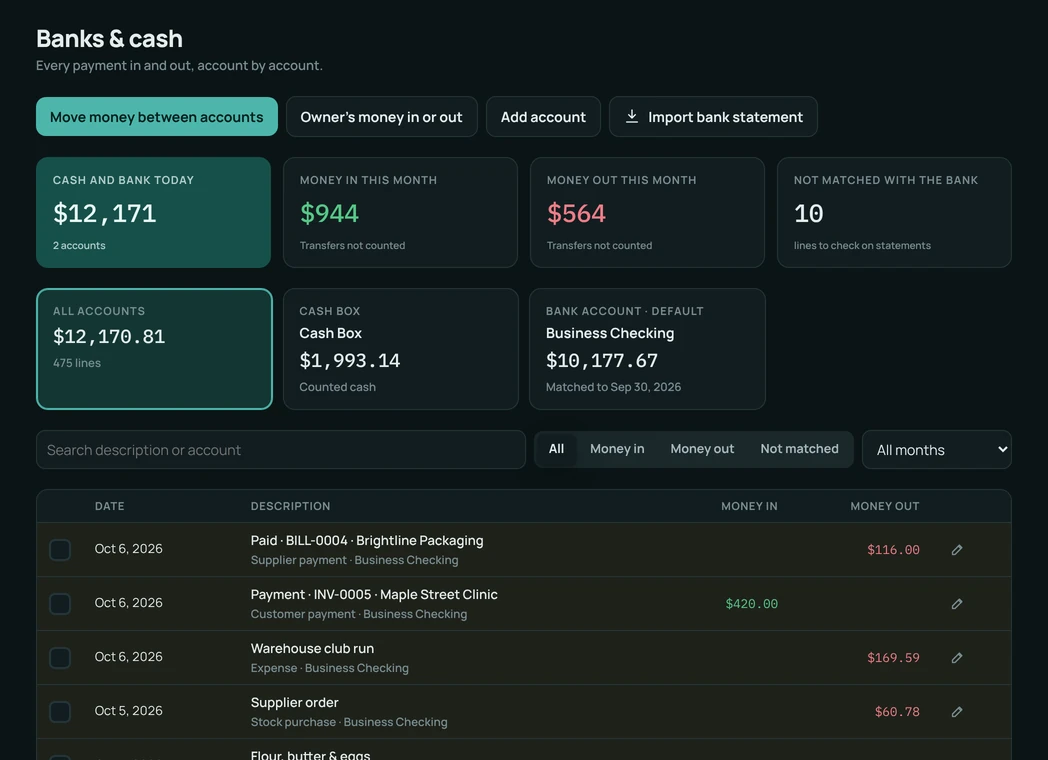
Task: Select the All filter tab
Action: coord(556,449)
